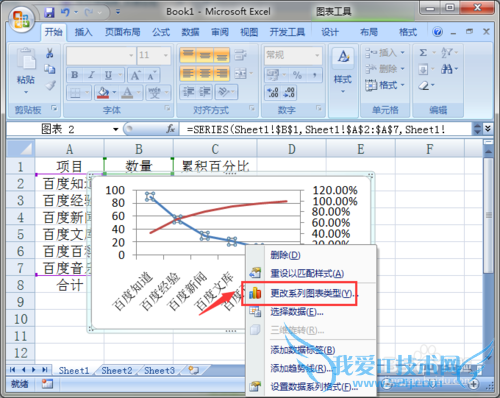500x398 pixels.
Task: Toggle top vertical alignment
Action: click(188, 55)
